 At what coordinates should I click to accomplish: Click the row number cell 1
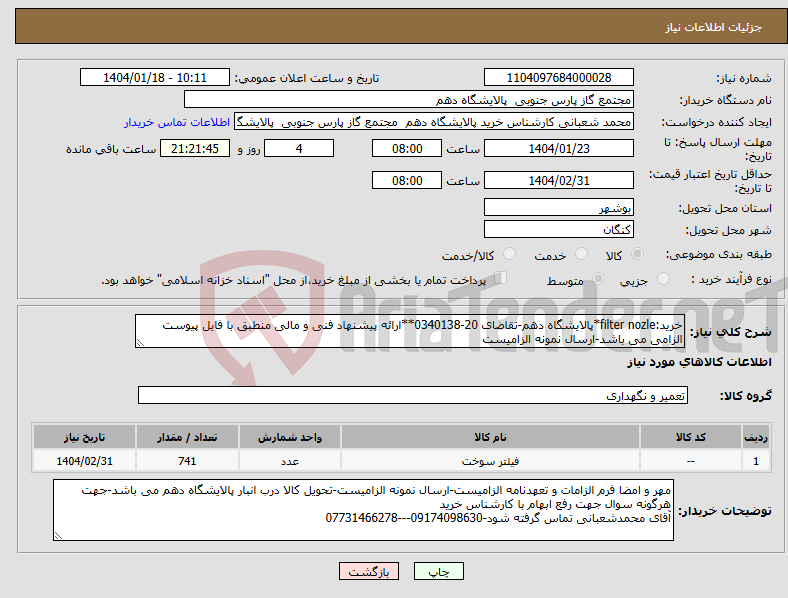point(755,461)
